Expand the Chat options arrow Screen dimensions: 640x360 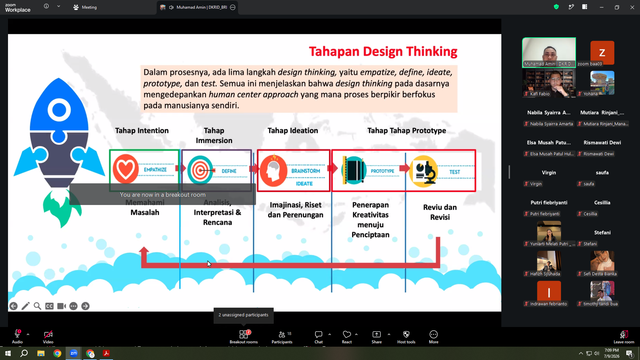coord(329,334)
